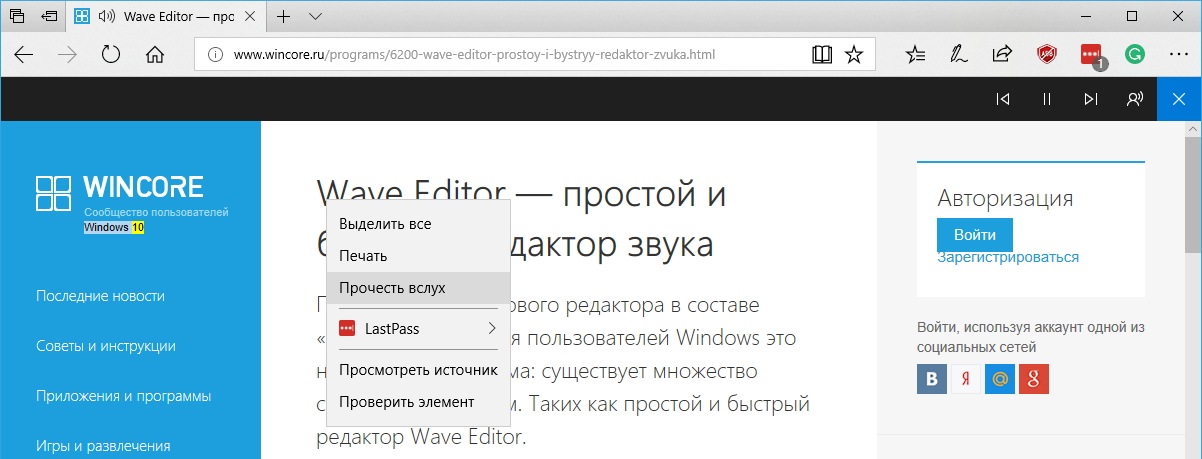
Task: Select Прочесть вслух menu entry
Action: click(x=419, y=288)
